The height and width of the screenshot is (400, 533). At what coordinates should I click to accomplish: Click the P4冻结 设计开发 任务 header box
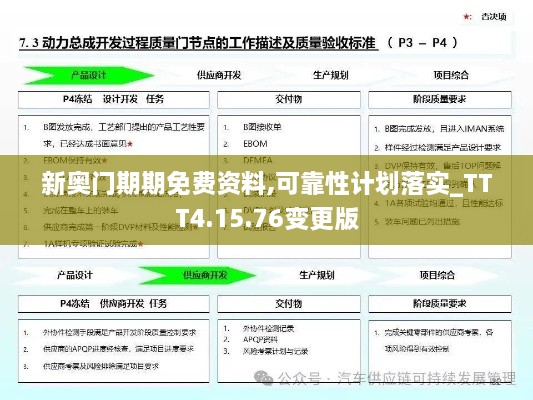(x=114, y=100)
